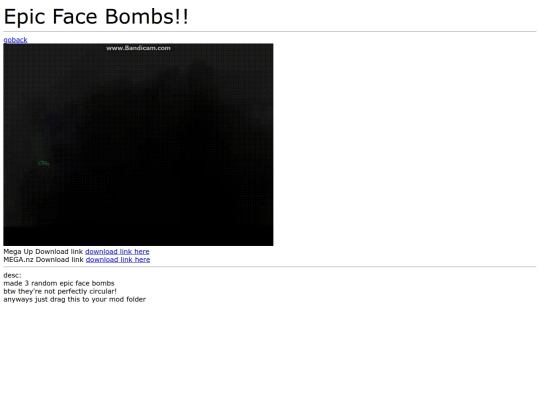The height and width of the screenshot is (405, 540).
Task: Click the Epic Face Bombs!! heading
Action: (x=96, y=17)
